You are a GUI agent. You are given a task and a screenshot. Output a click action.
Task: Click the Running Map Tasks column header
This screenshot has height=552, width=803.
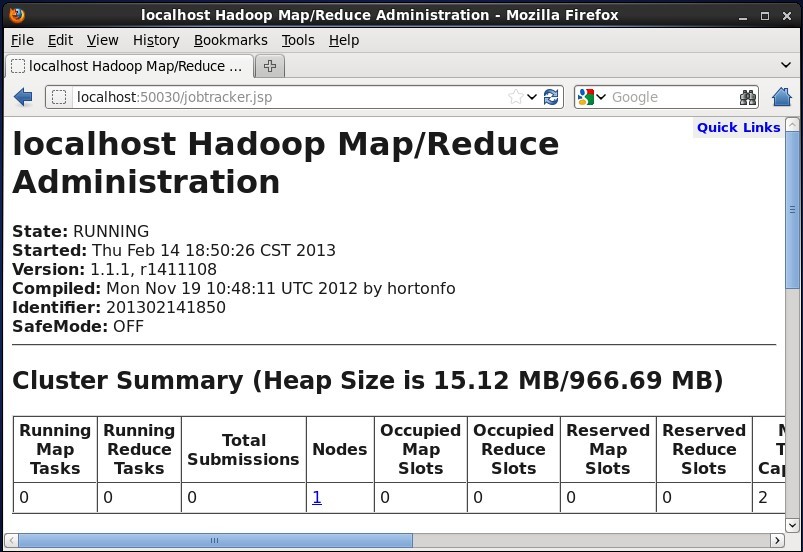(x=55, y=449)
